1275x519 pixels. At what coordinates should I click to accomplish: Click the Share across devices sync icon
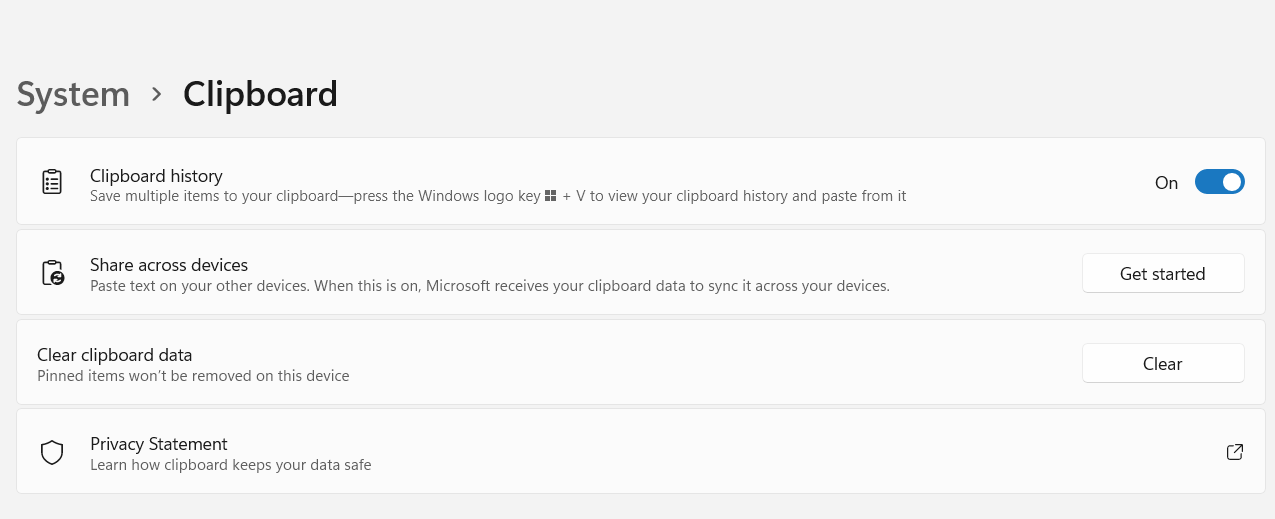[52, 273]
